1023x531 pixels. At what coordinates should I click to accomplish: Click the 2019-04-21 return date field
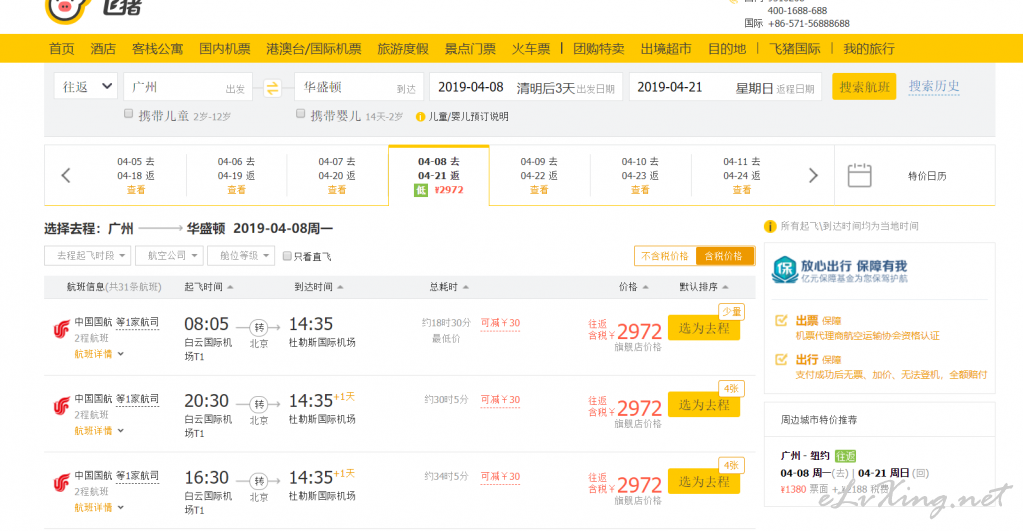725,87
